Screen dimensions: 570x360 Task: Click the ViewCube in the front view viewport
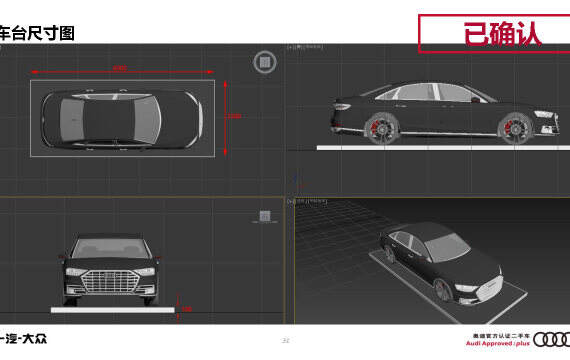coord(265,216)
